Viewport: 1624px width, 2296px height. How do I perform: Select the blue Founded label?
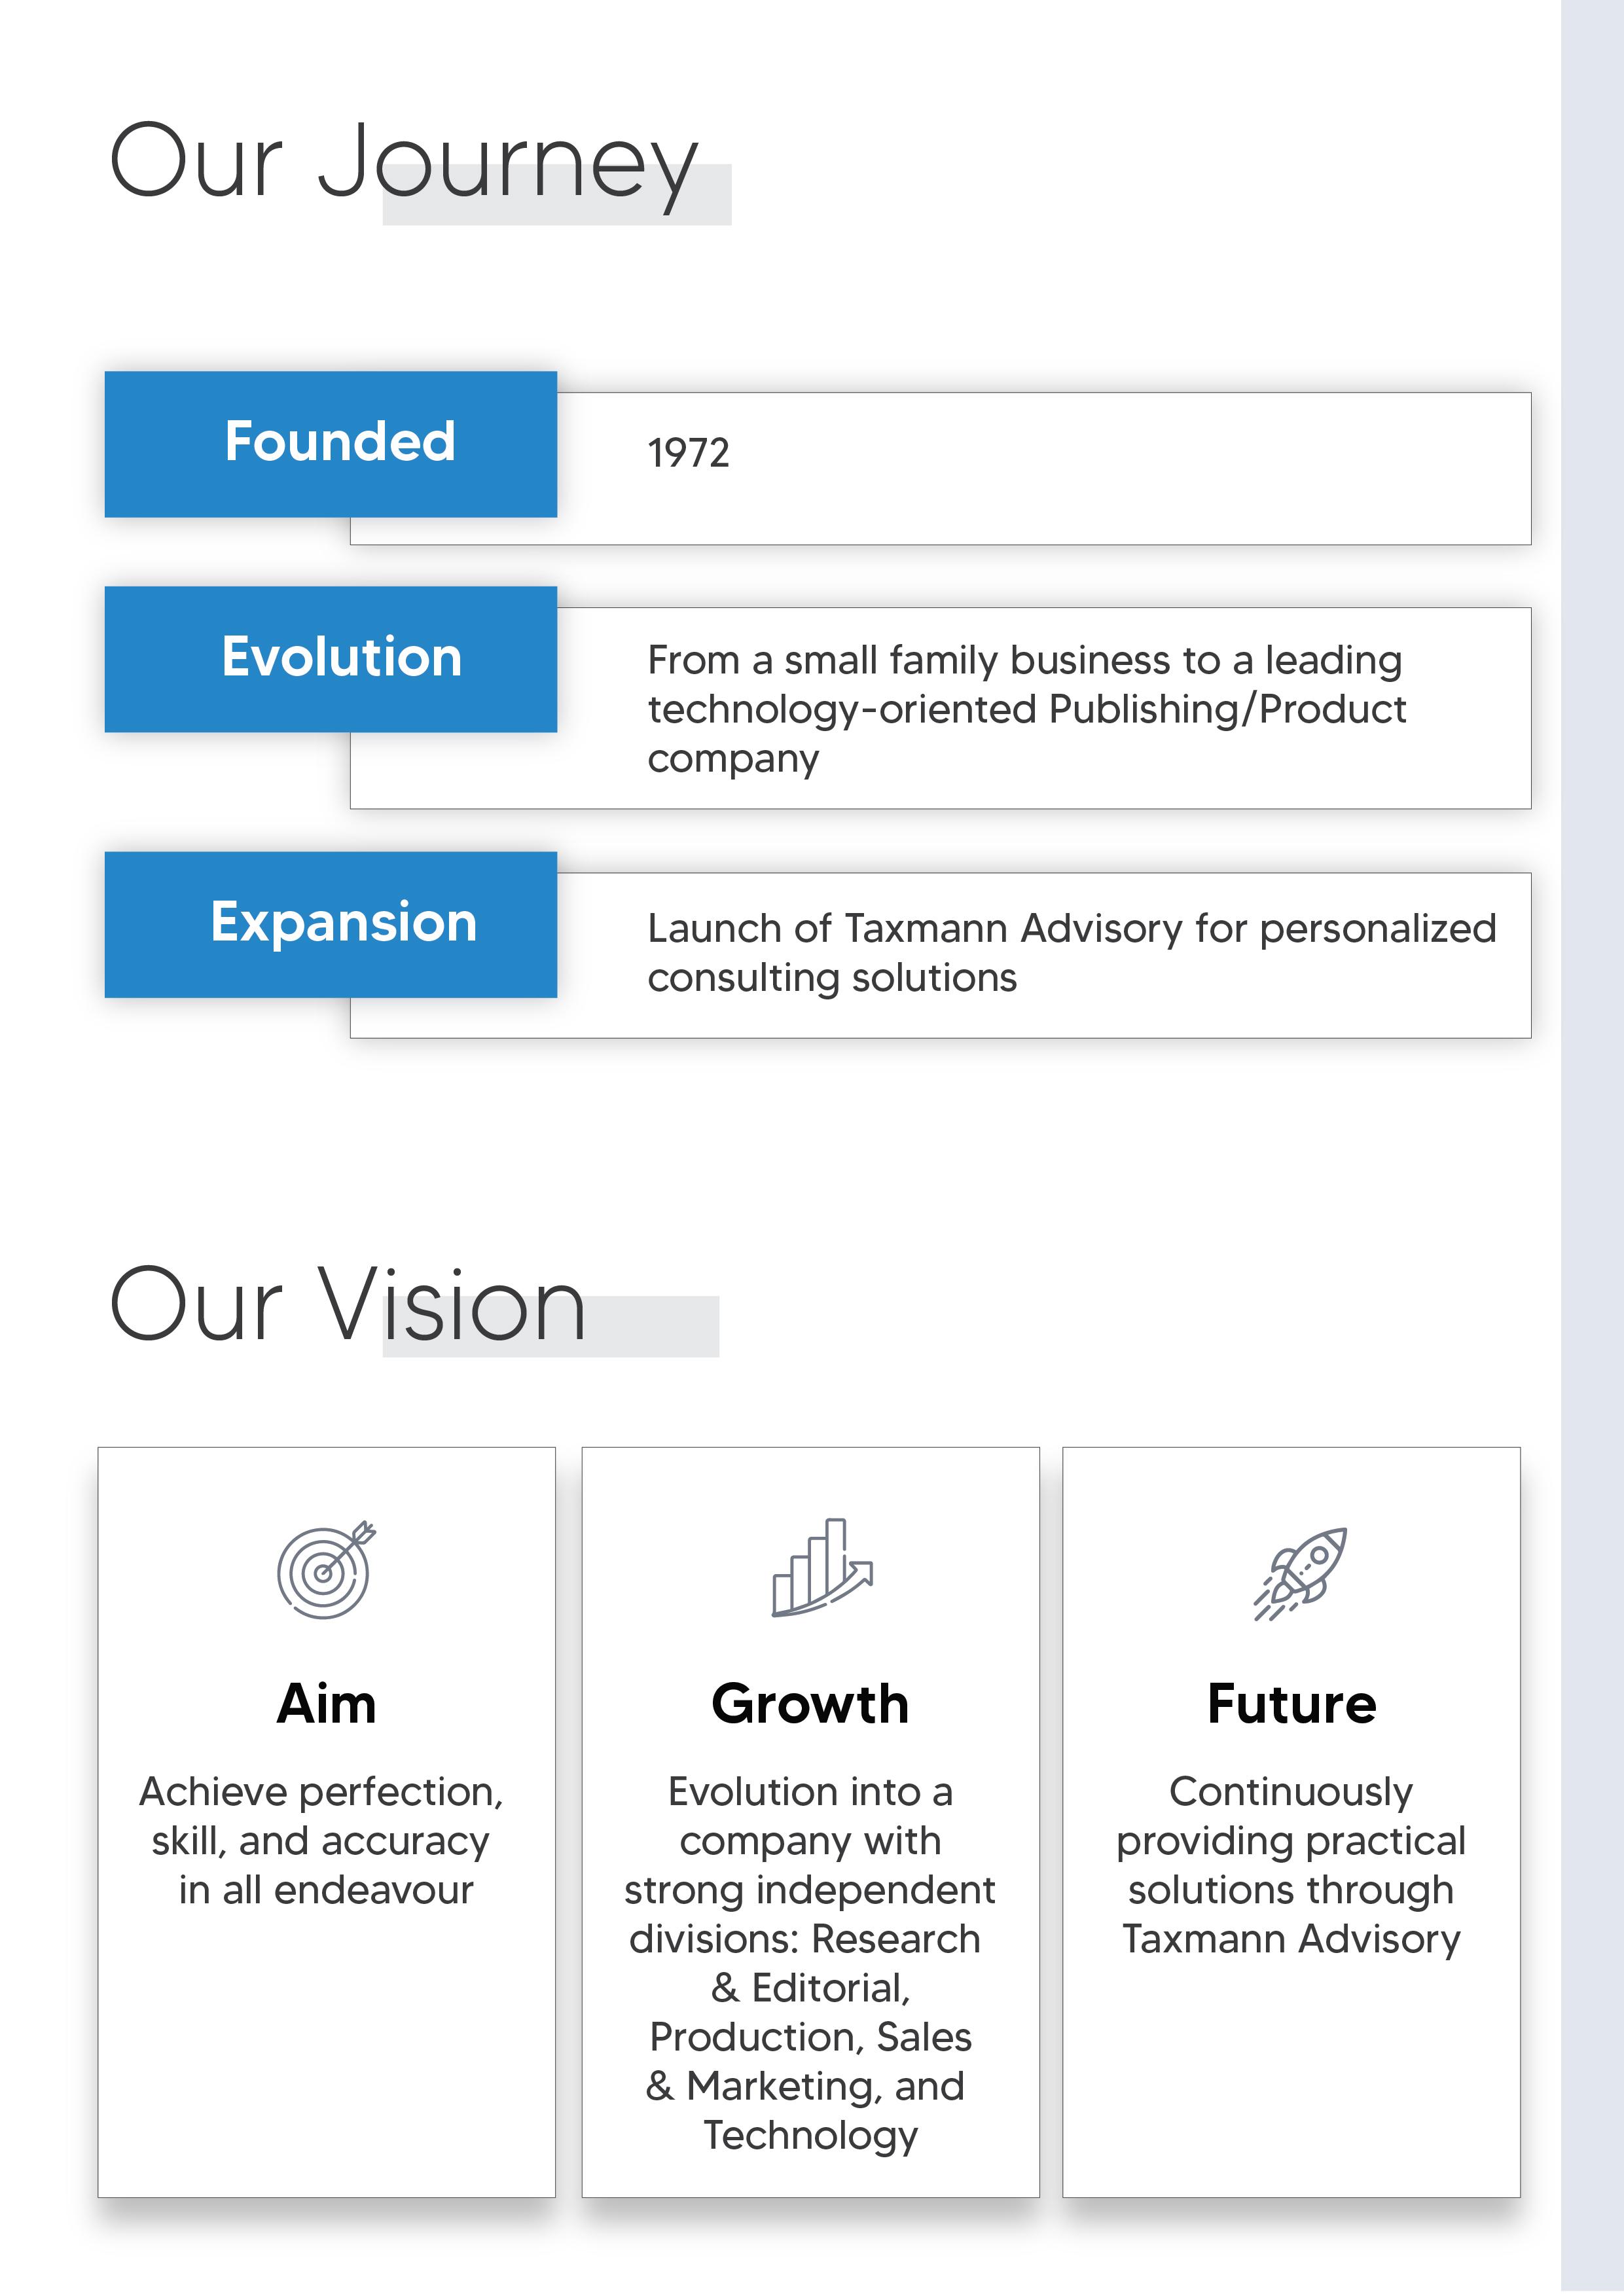point(331,444)
